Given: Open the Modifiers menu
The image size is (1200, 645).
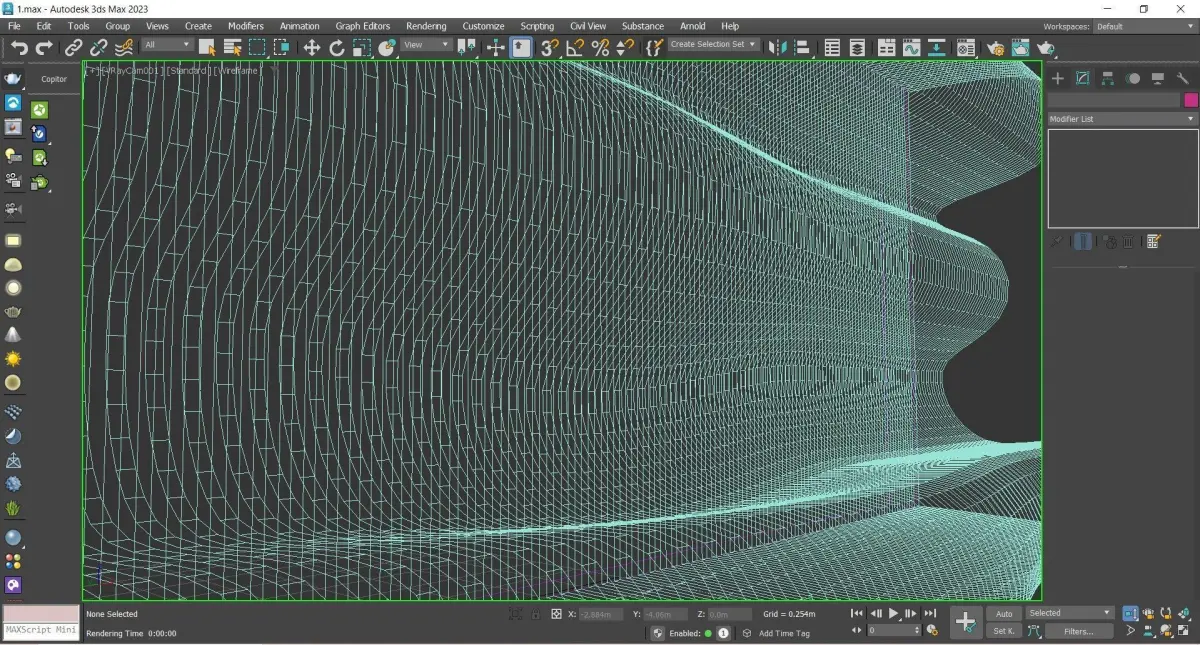Looking at the screenshot, I should tap(246, 26).
